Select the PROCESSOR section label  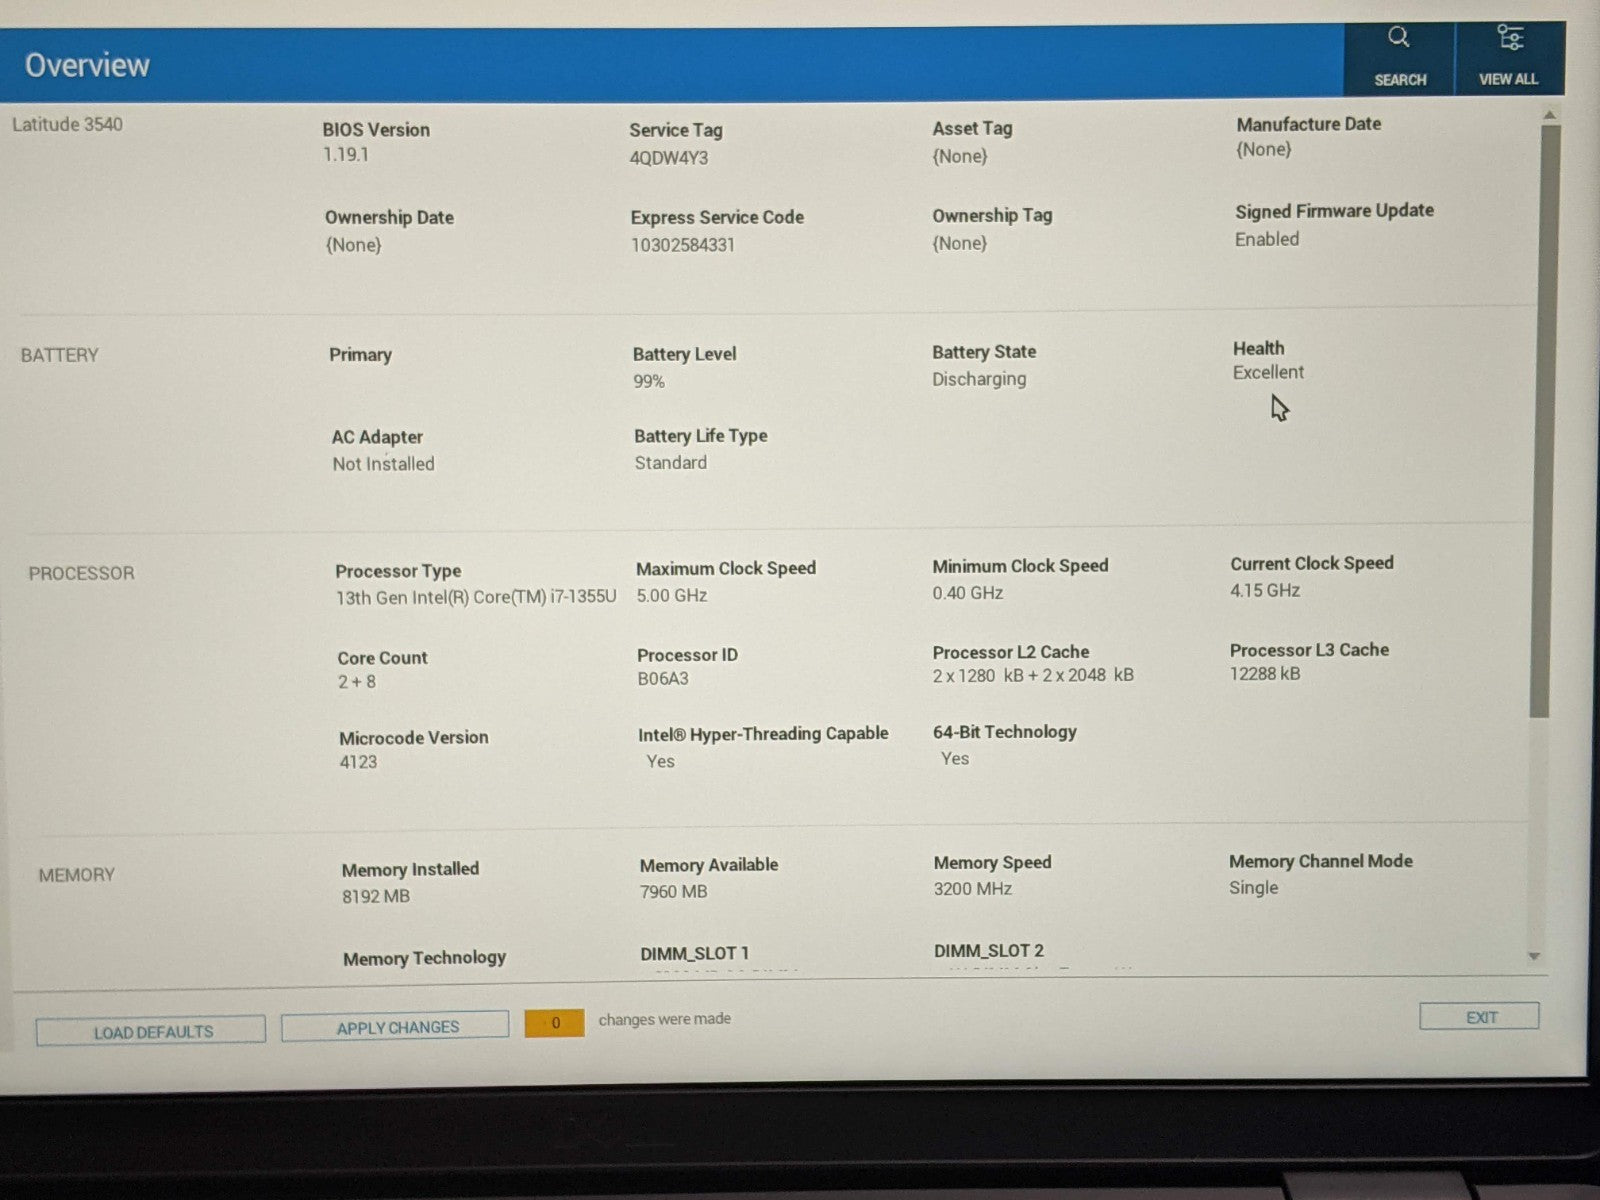click(x=81, y=573)
